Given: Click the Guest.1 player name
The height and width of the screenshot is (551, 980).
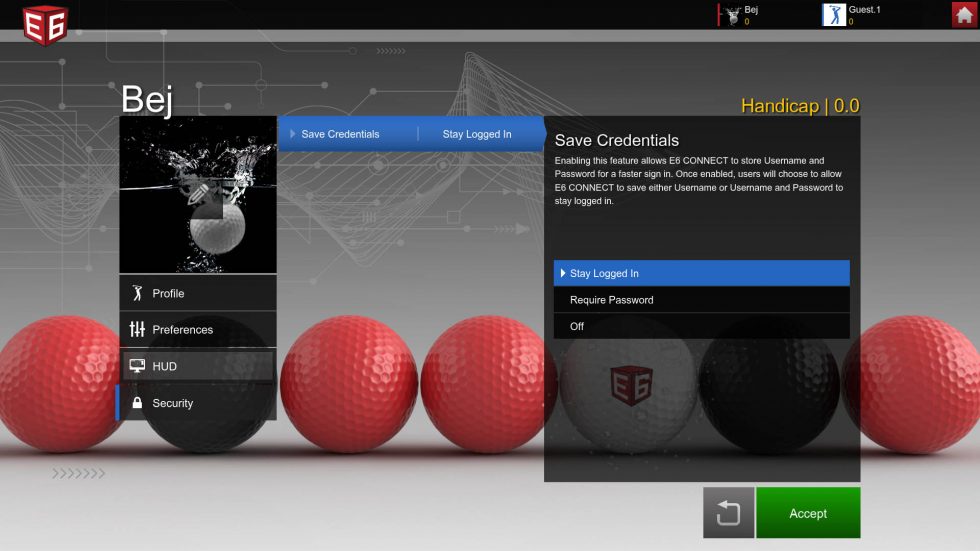Looking at the screenshot, I should click(x=864, y=9).
